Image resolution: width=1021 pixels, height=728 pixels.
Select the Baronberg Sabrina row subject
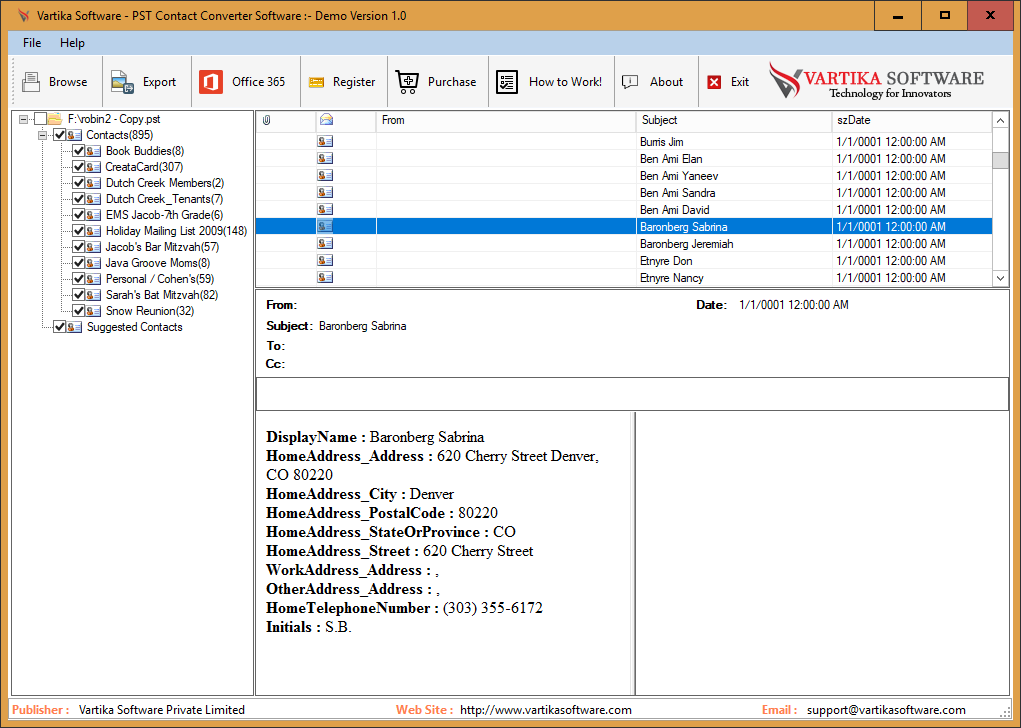click(683, 227)
